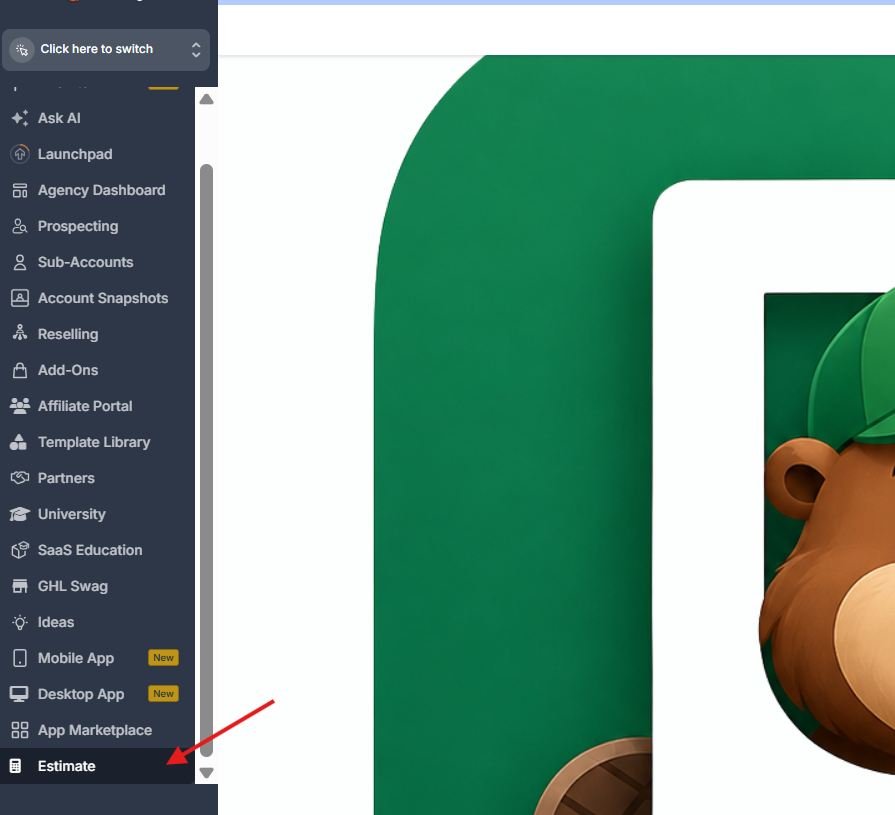Image resolution: width=895 pixels, height=815 pixels.
Task: Click sidebar scrollbar down arrow
Action: pyautogui.click(x=207, y=773)
